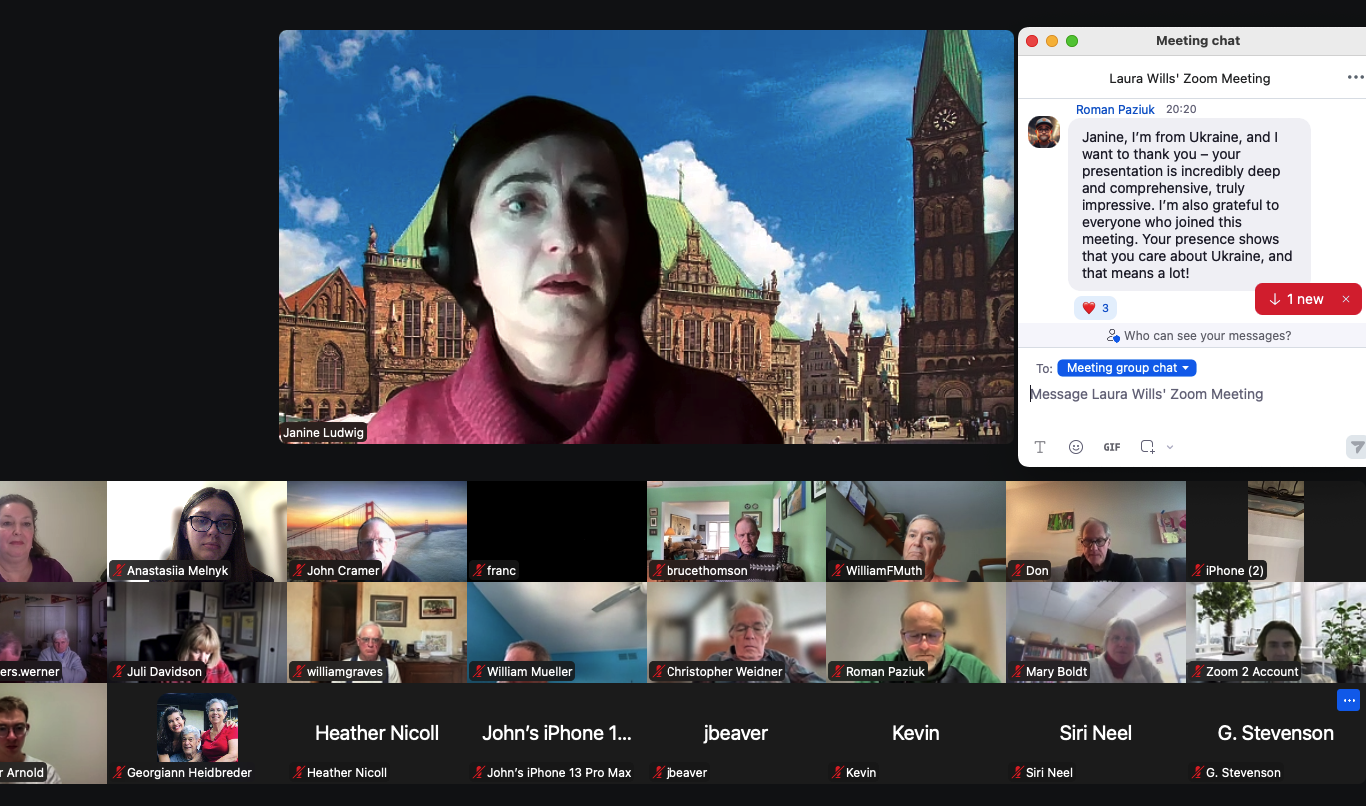Select Janine Ludwig's main speaker video

646,237
